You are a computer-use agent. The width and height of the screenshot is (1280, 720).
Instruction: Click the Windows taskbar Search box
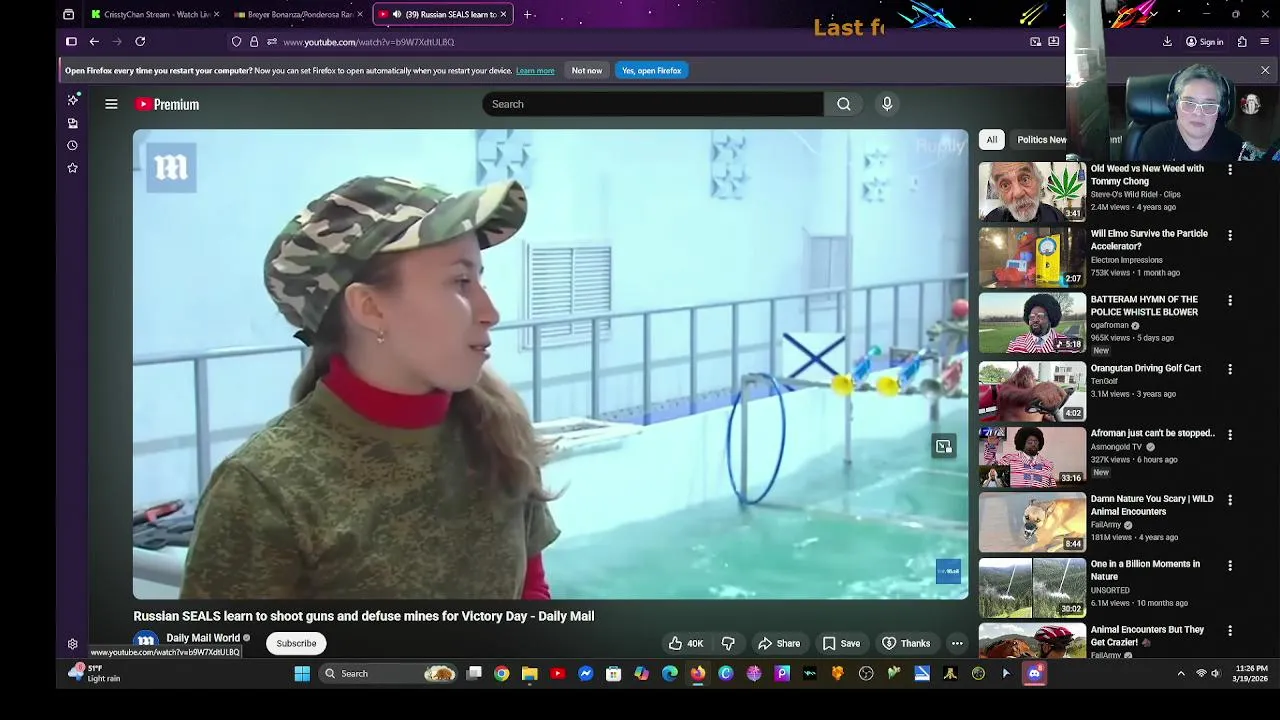pos(390,674)
